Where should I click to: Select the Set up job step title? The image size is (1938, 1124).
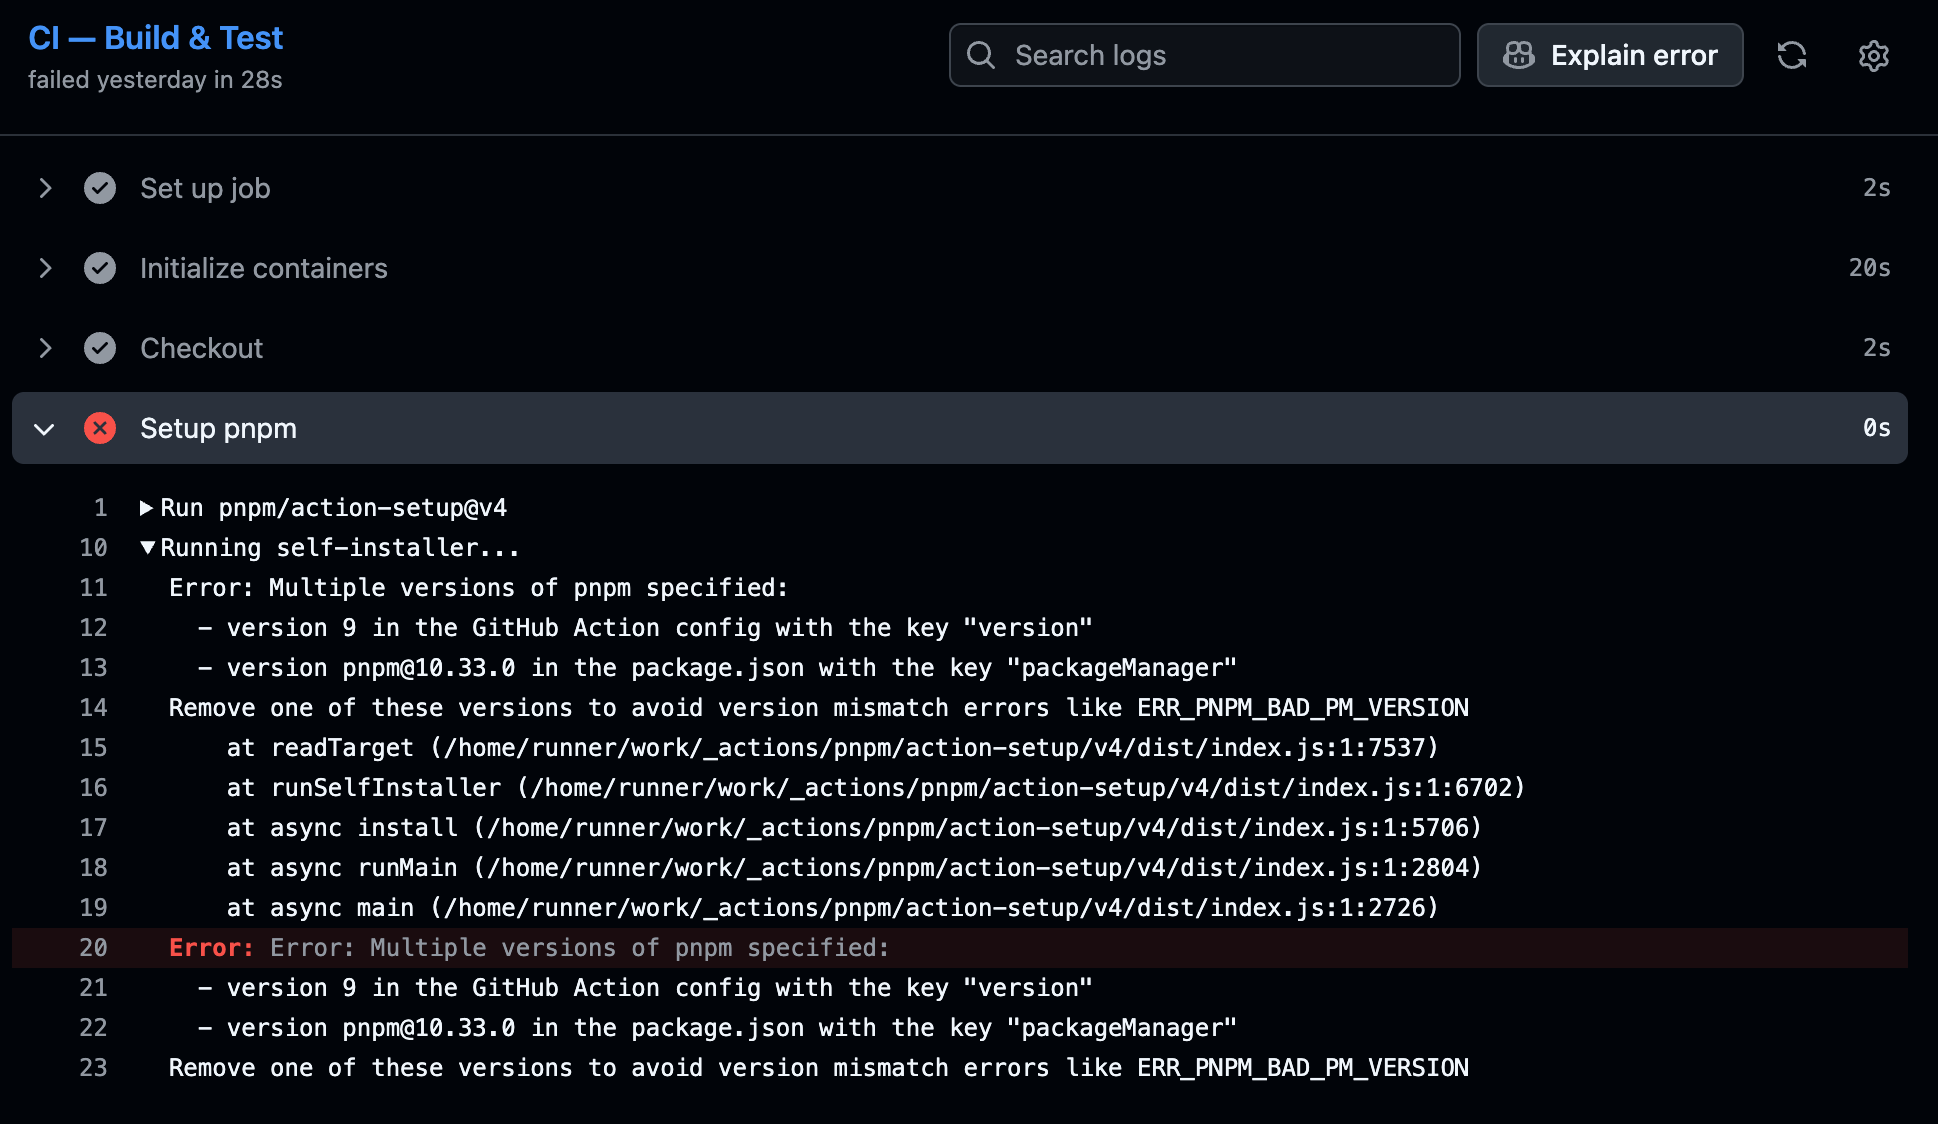205,188
